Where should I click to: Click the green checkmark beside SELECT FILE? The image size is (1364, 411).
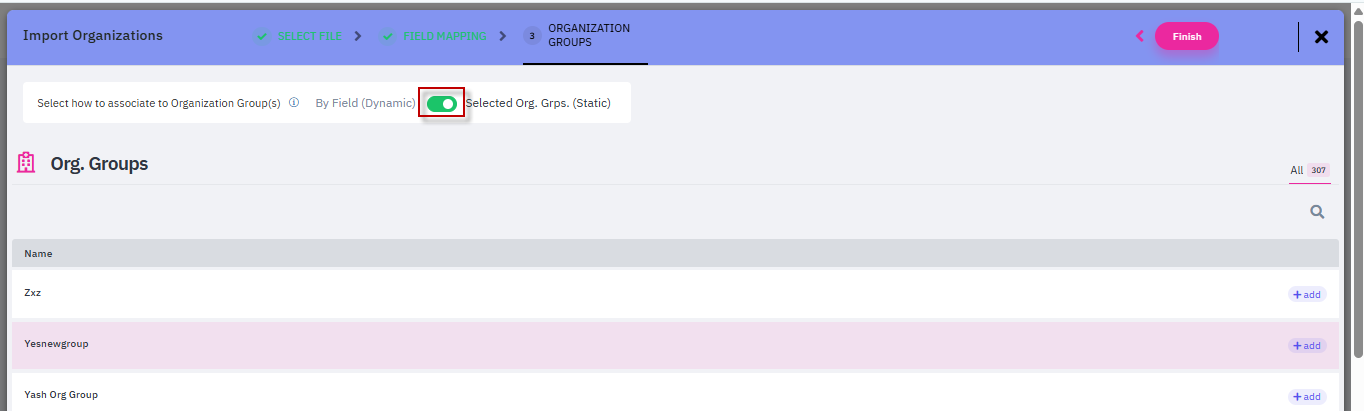[262, 36]
